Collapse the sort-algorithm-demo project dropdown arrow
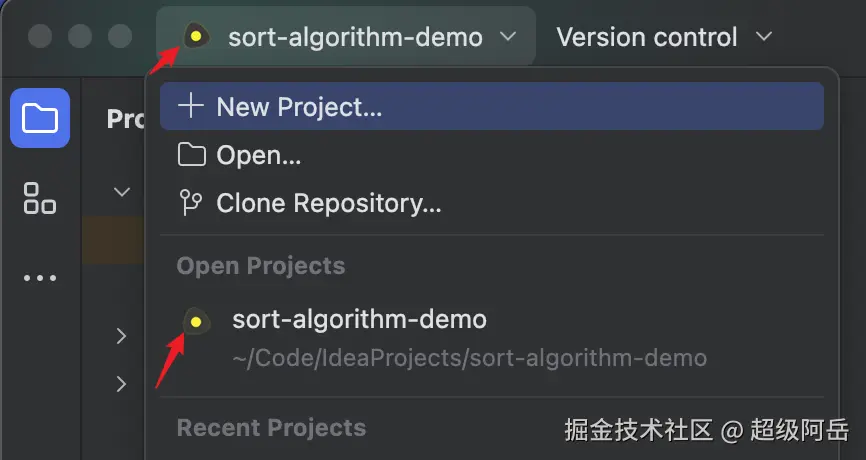The width and height of the screenshot is (866, 460). click(508, 37)
